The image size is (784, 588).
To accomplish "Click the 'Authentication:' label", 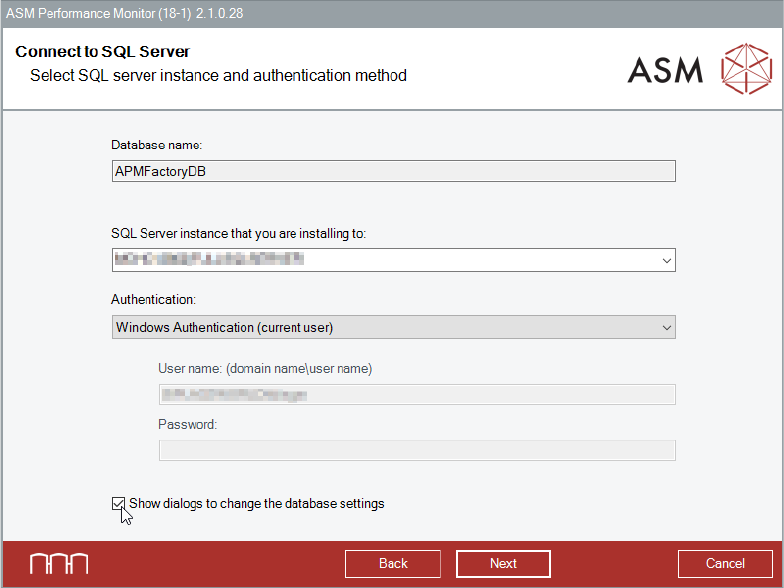I will pos(153,299).
